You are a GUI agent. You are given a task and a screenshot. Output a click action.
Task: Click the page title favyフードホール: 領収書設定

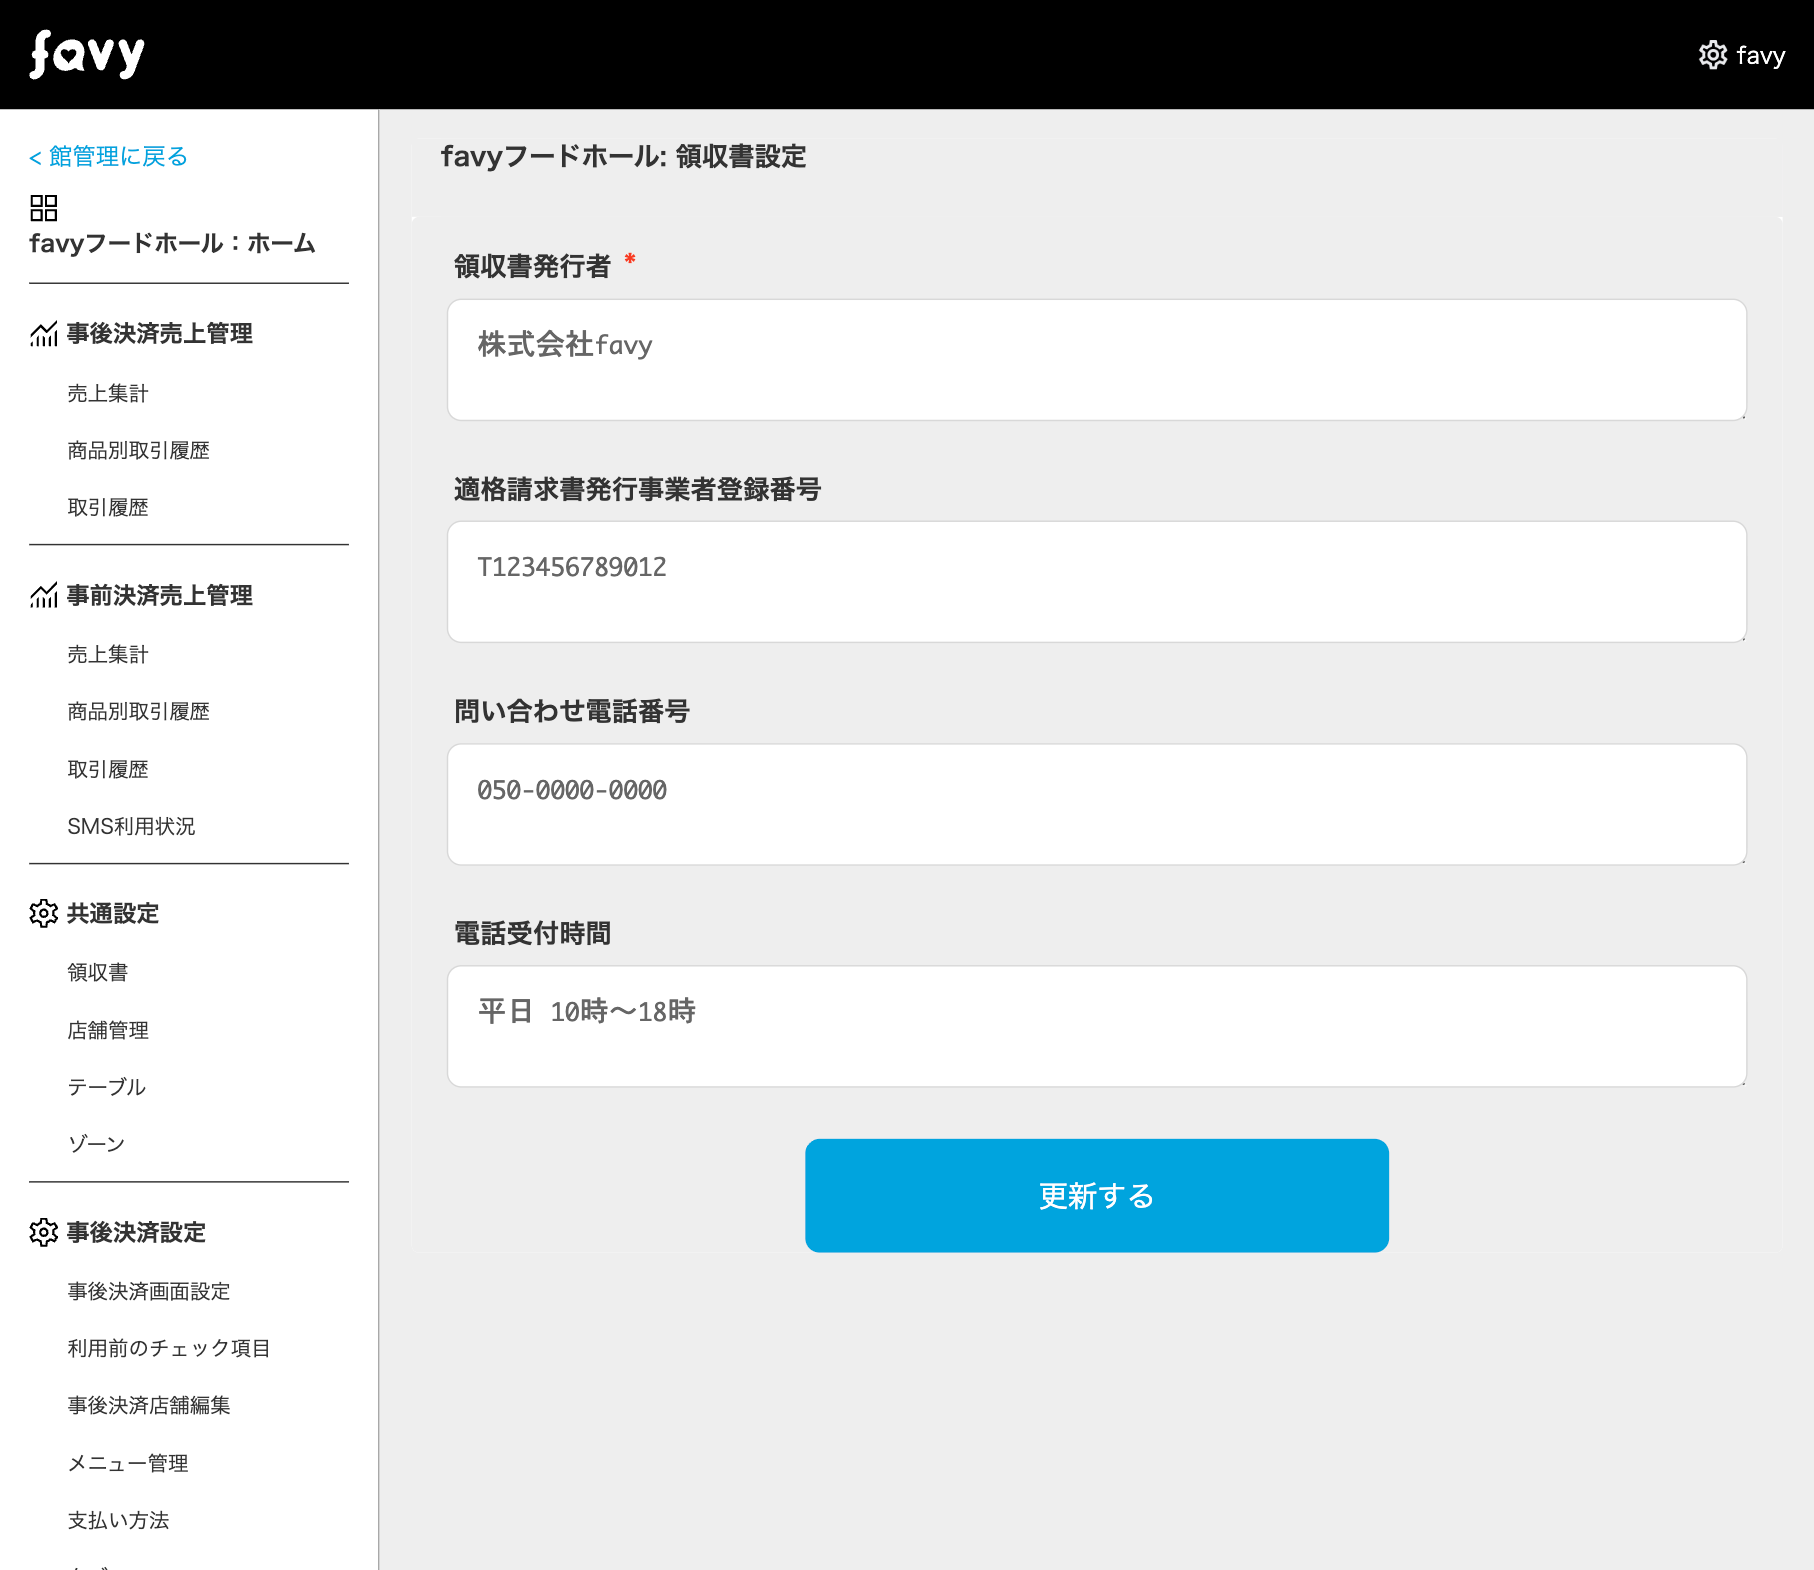click(x=624, y=157)
